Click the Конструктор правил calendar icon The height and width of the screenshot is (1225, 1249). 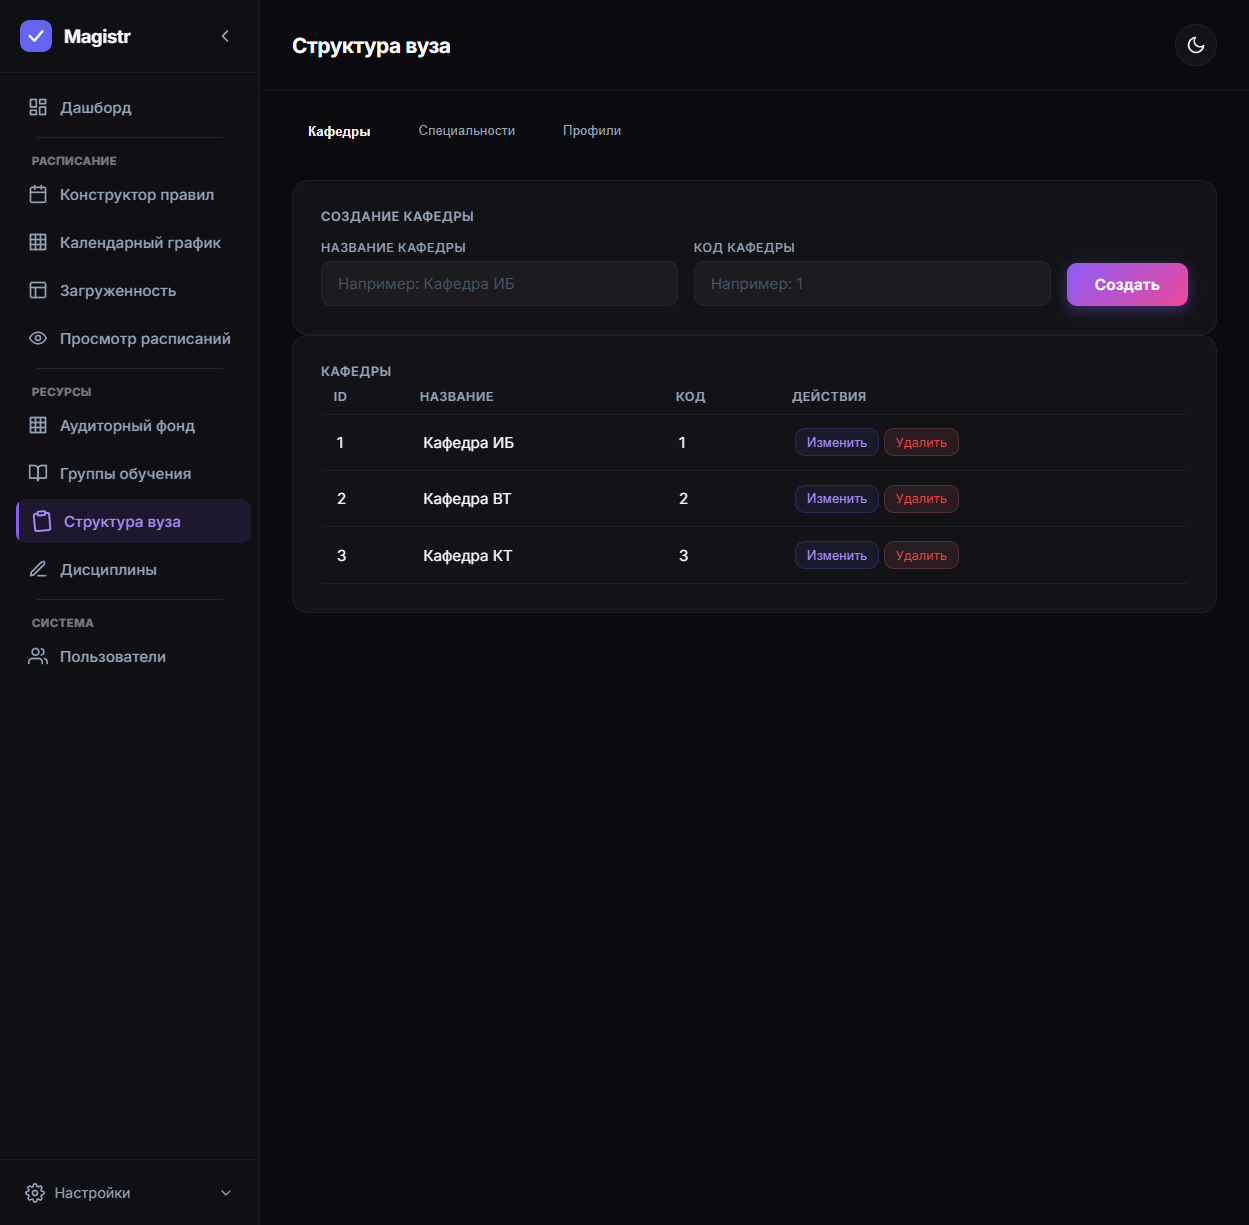click(x=38, y=194)
